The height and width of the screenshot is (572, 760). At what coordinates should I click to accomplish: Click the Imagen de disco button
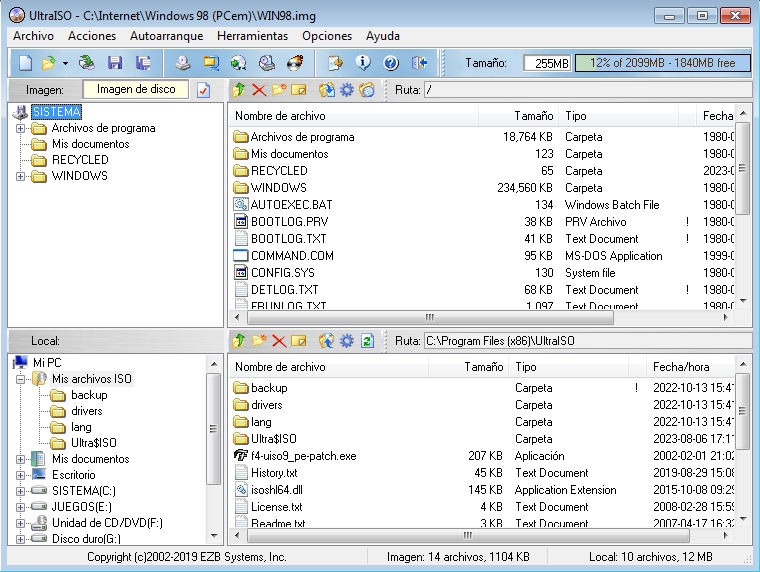[x=136, y=89]
